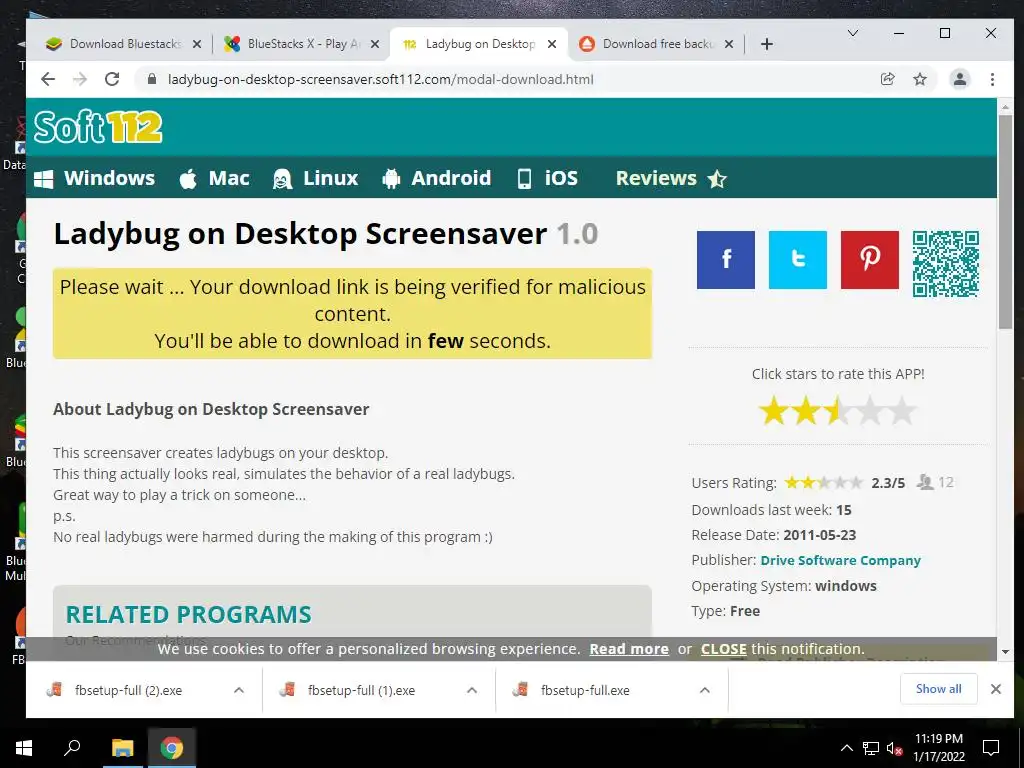Open Chrome three-dot menu

point(992,79)
